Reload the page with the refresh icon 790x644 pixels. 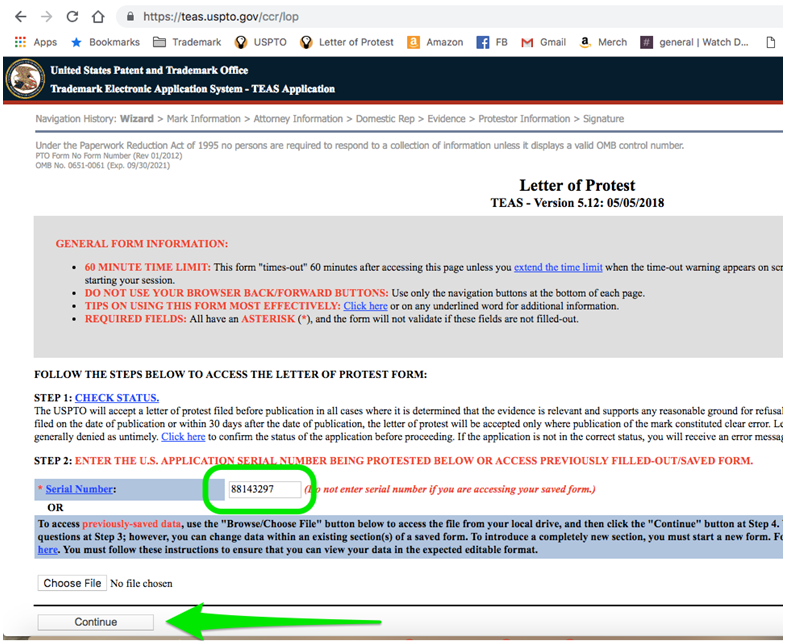[73, 17]
